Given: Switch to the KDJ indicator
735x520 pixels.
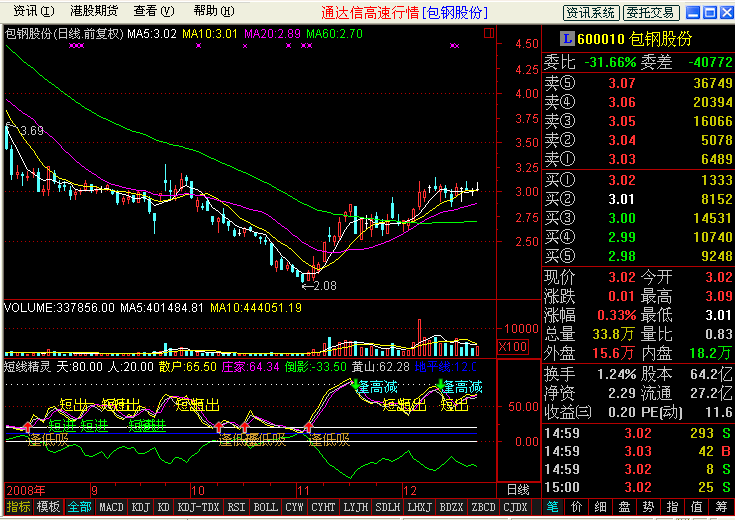Looking at the screenshot, I should point(141,507).
